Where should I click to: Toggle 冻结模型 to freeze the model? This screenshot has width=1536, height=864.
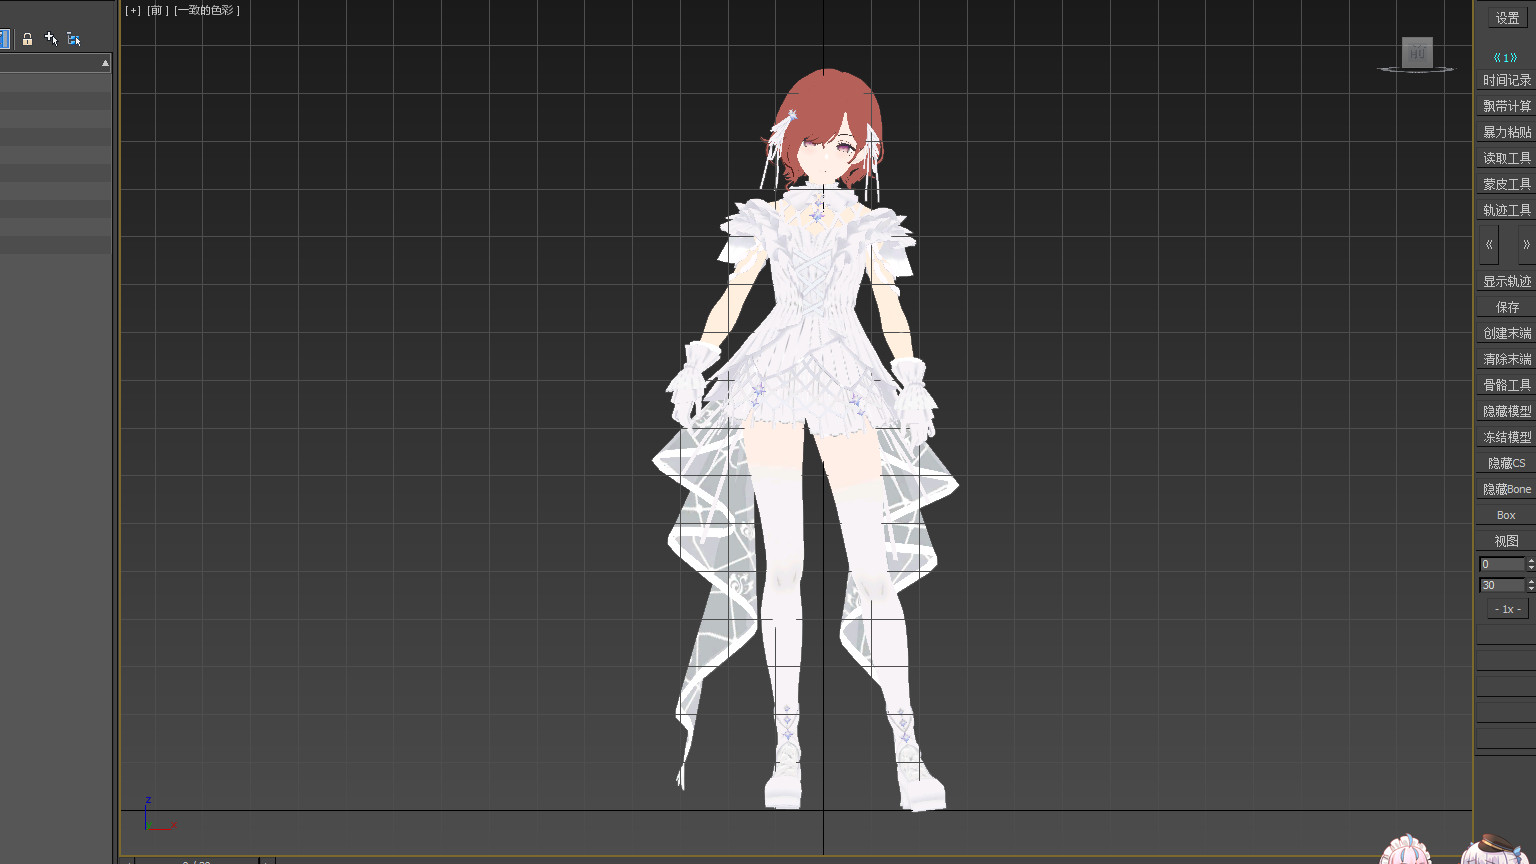click(x=1506, y=437)
